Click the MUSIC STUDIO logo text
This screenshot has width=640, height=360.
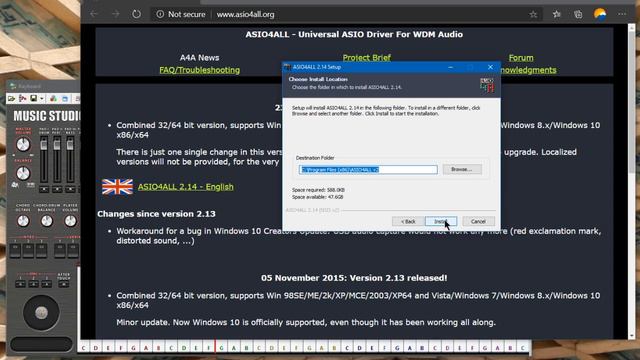47,116
